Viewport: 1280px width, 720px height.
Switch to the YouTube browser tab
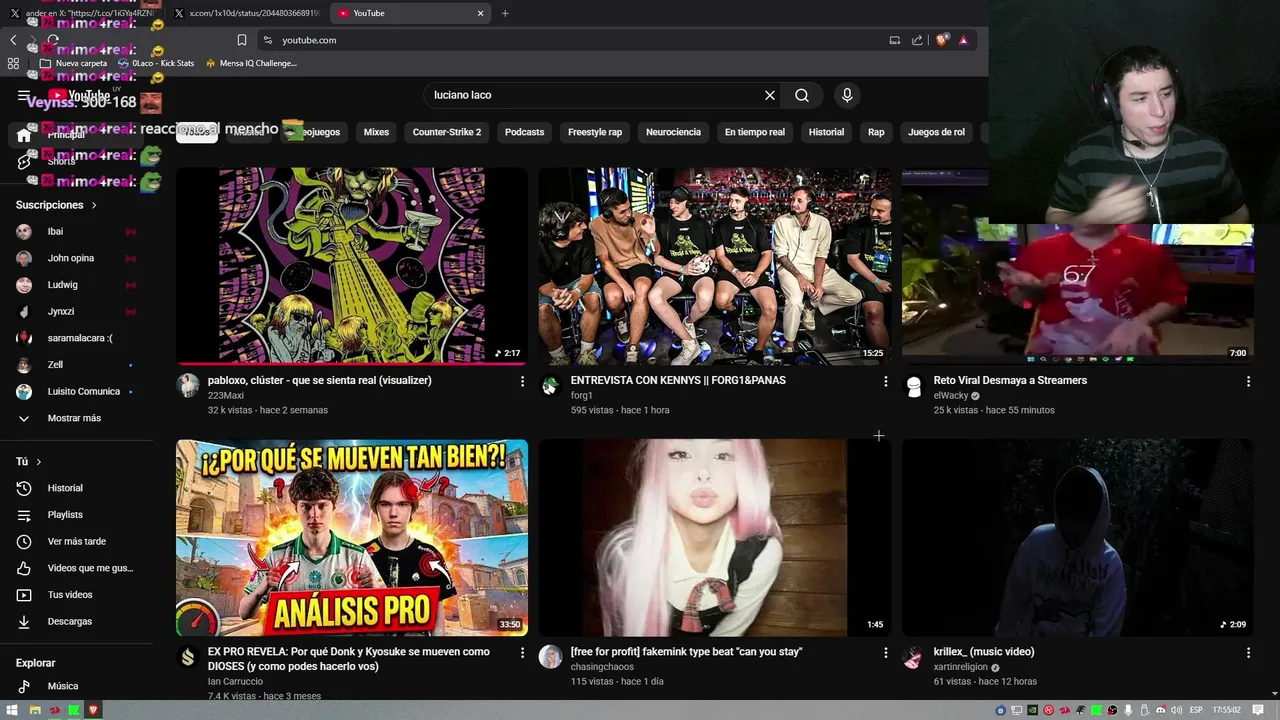[x=408, y=13]
